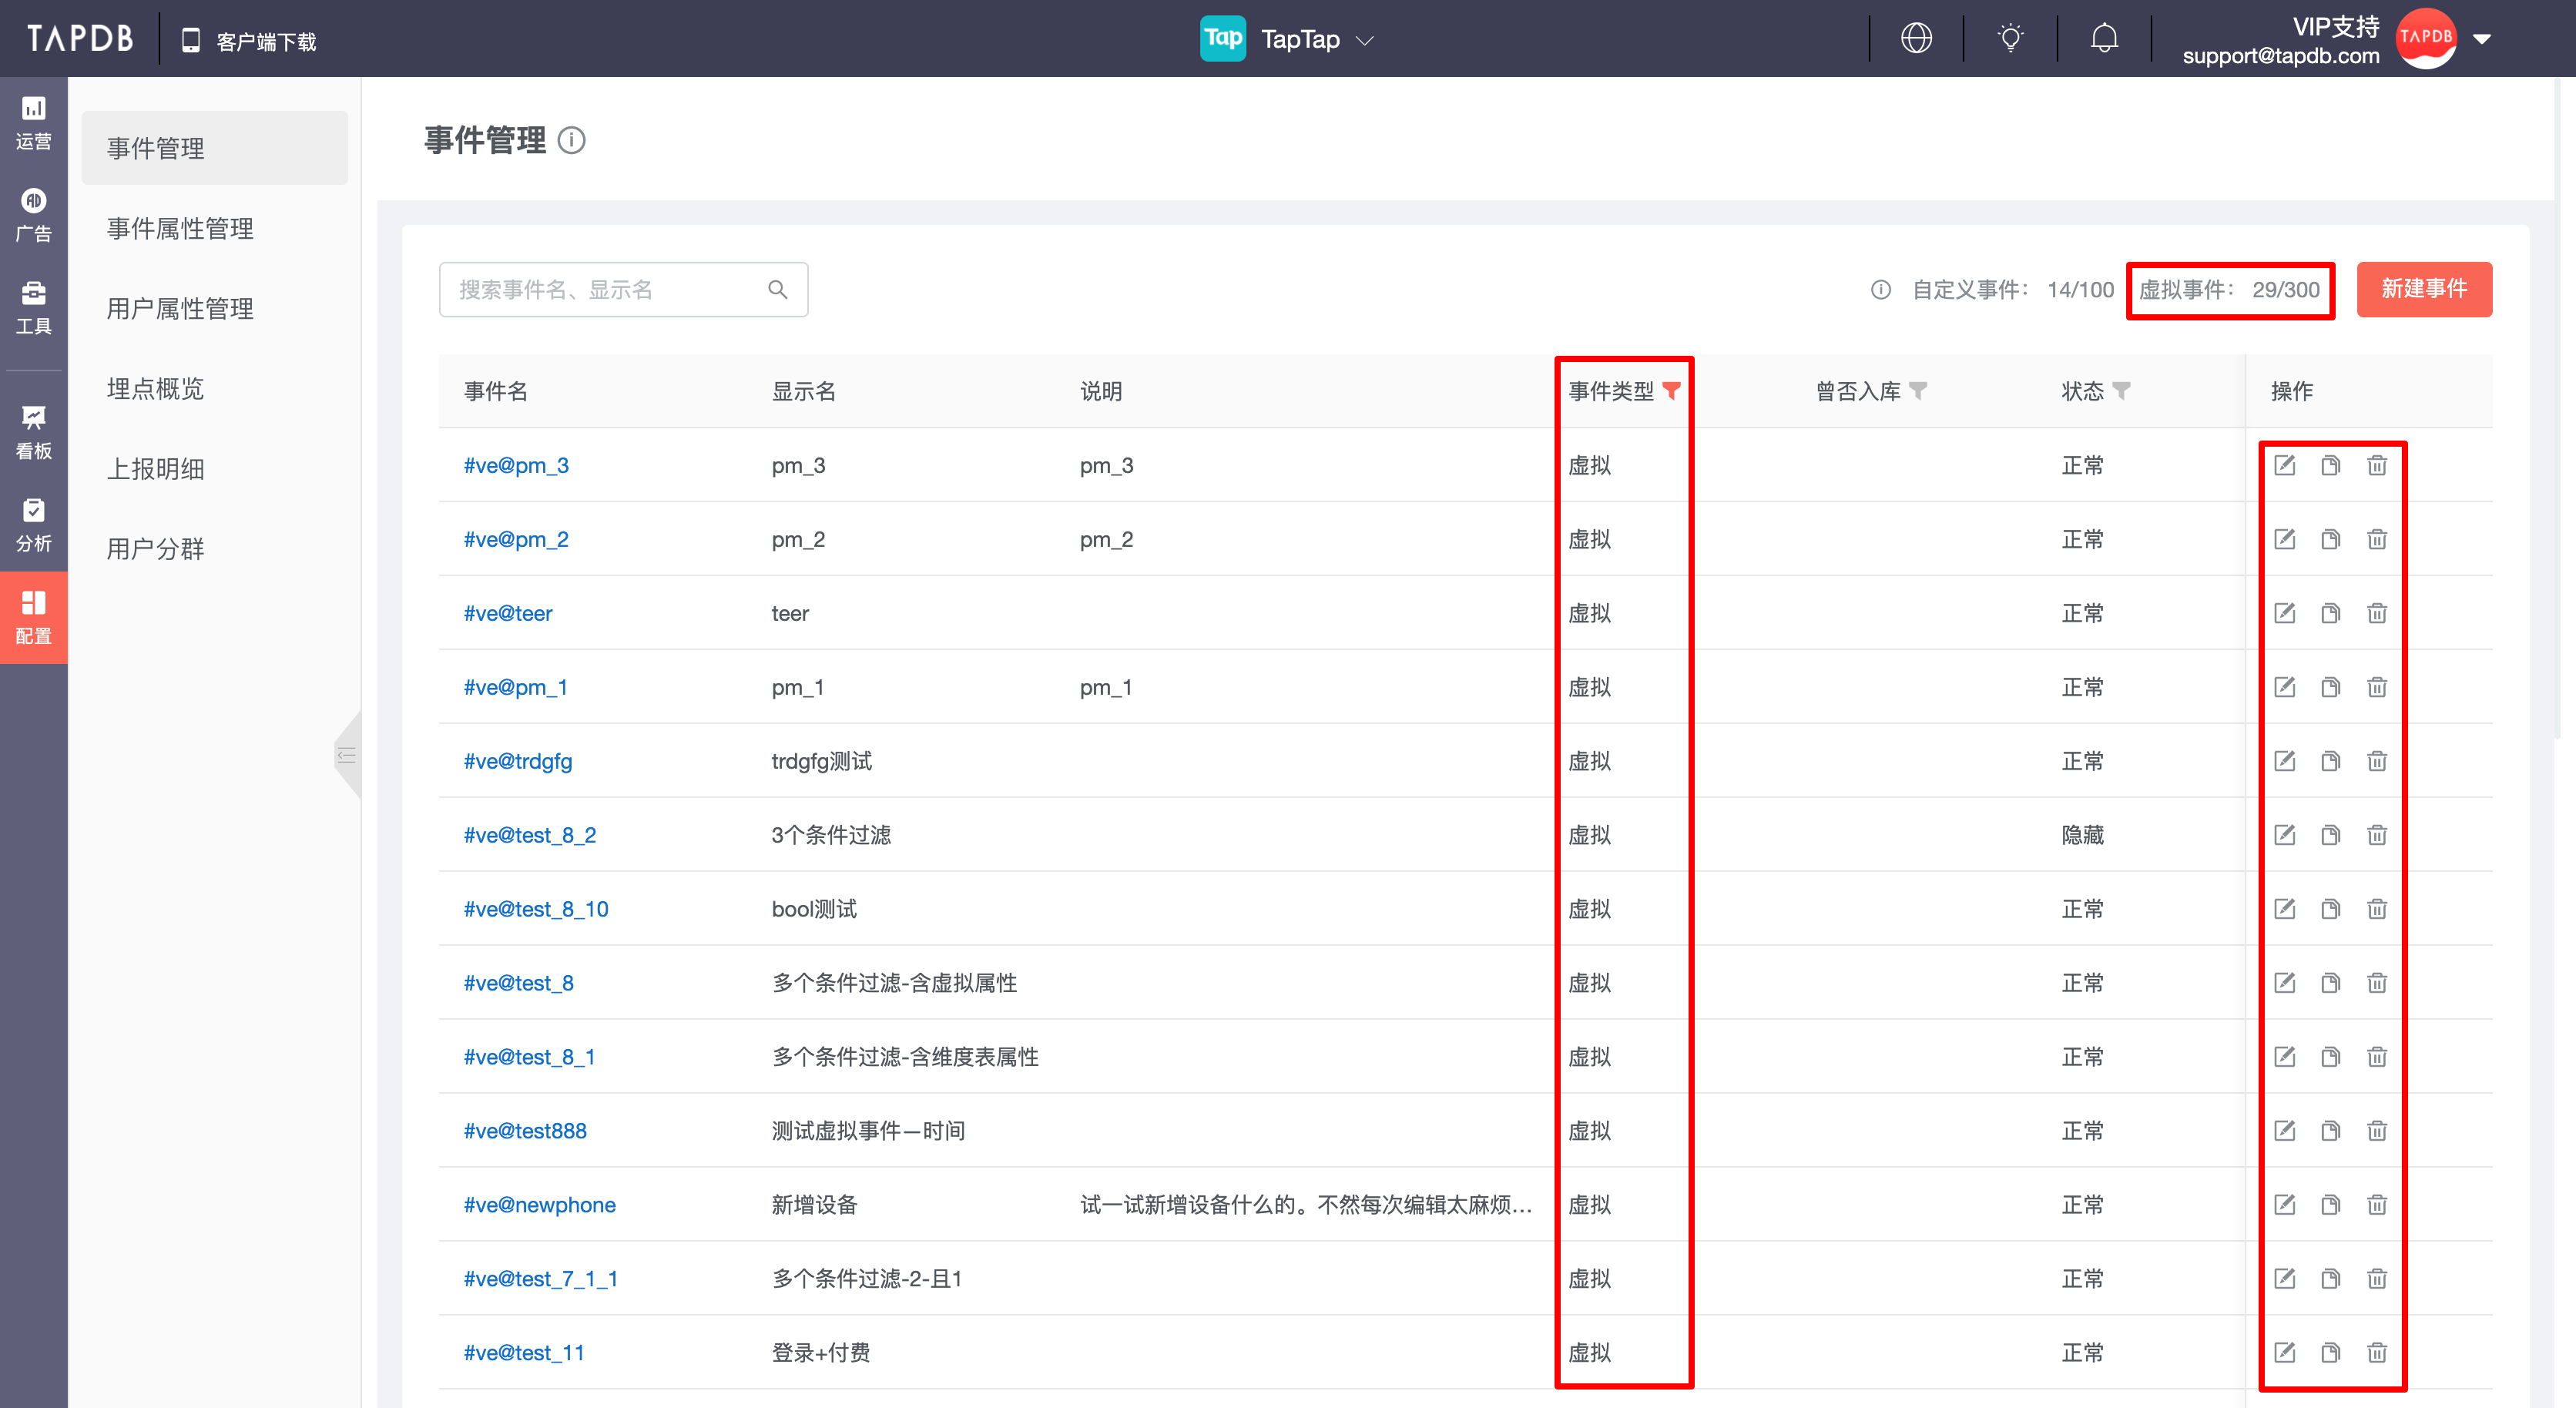Copy the #ve@trdgfg event
This screenshot has height=1408, width=2576.
coord(2330,761)
